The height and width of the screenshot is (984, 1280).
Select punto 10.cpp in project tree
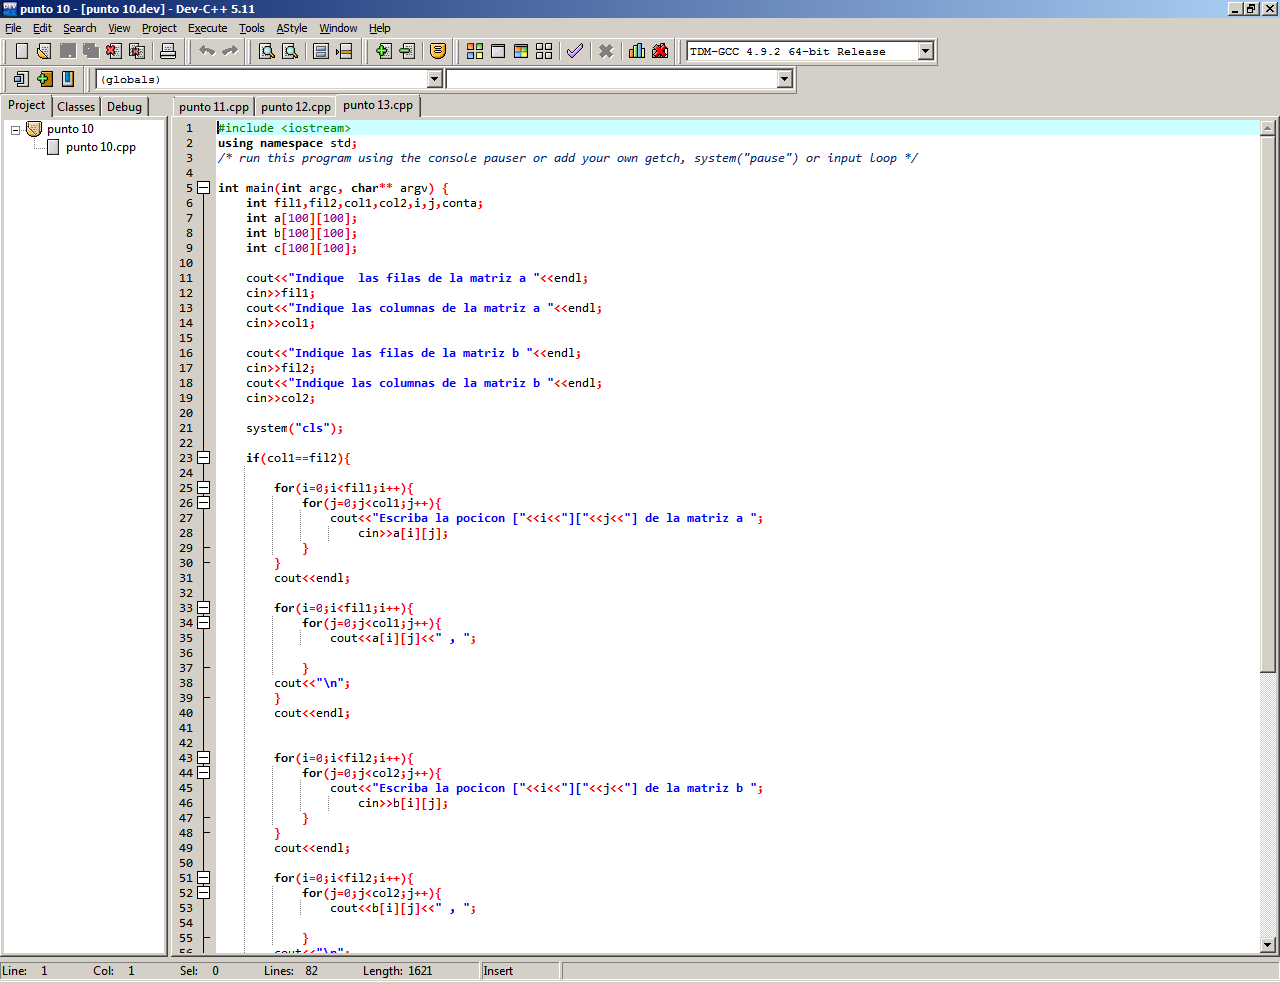[x=100, y=147]
